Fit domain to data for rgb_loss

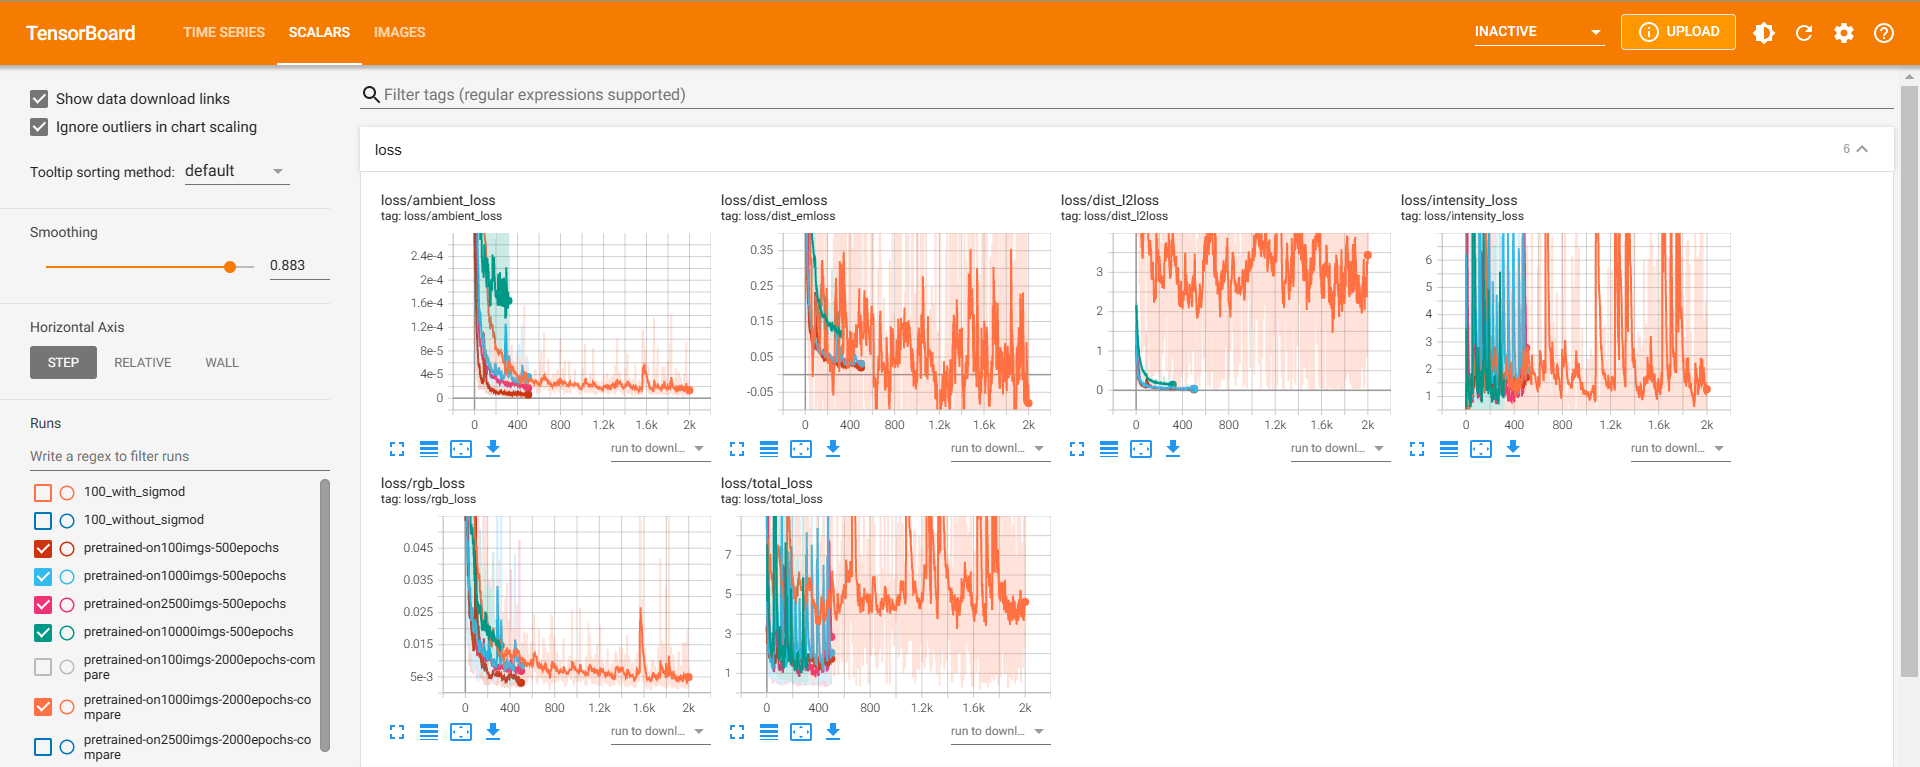(461, 732)
